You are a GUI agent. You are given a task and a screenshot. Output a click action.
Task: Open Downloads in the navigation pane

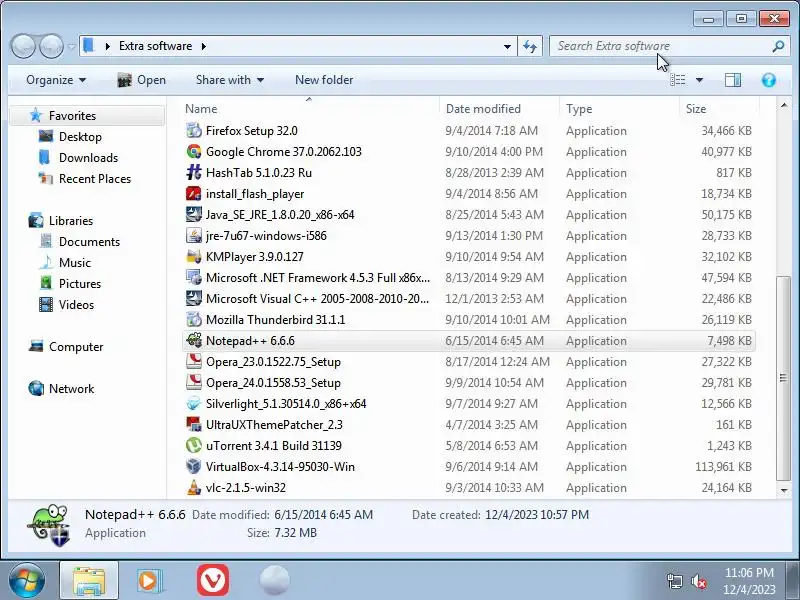88,158
